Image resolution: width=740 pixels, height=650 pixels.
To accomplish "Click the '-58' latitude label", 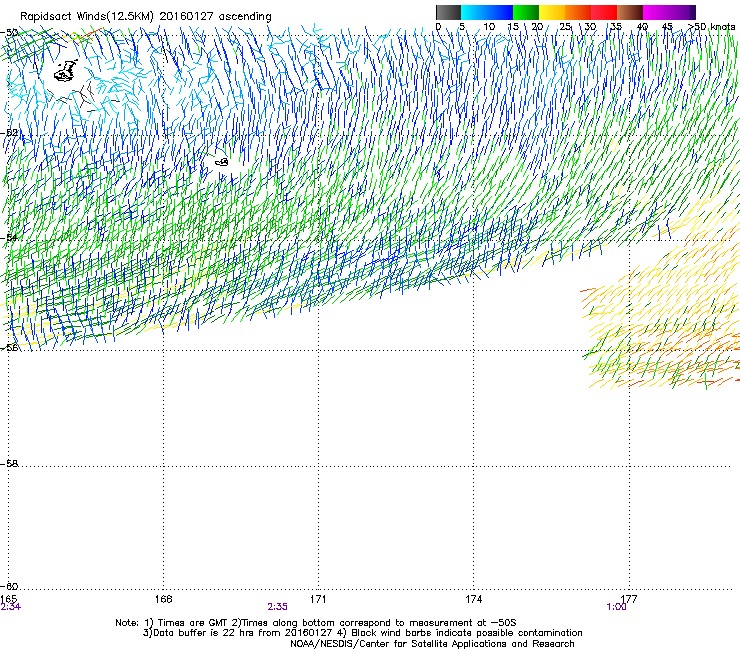I will coord(9,464).
